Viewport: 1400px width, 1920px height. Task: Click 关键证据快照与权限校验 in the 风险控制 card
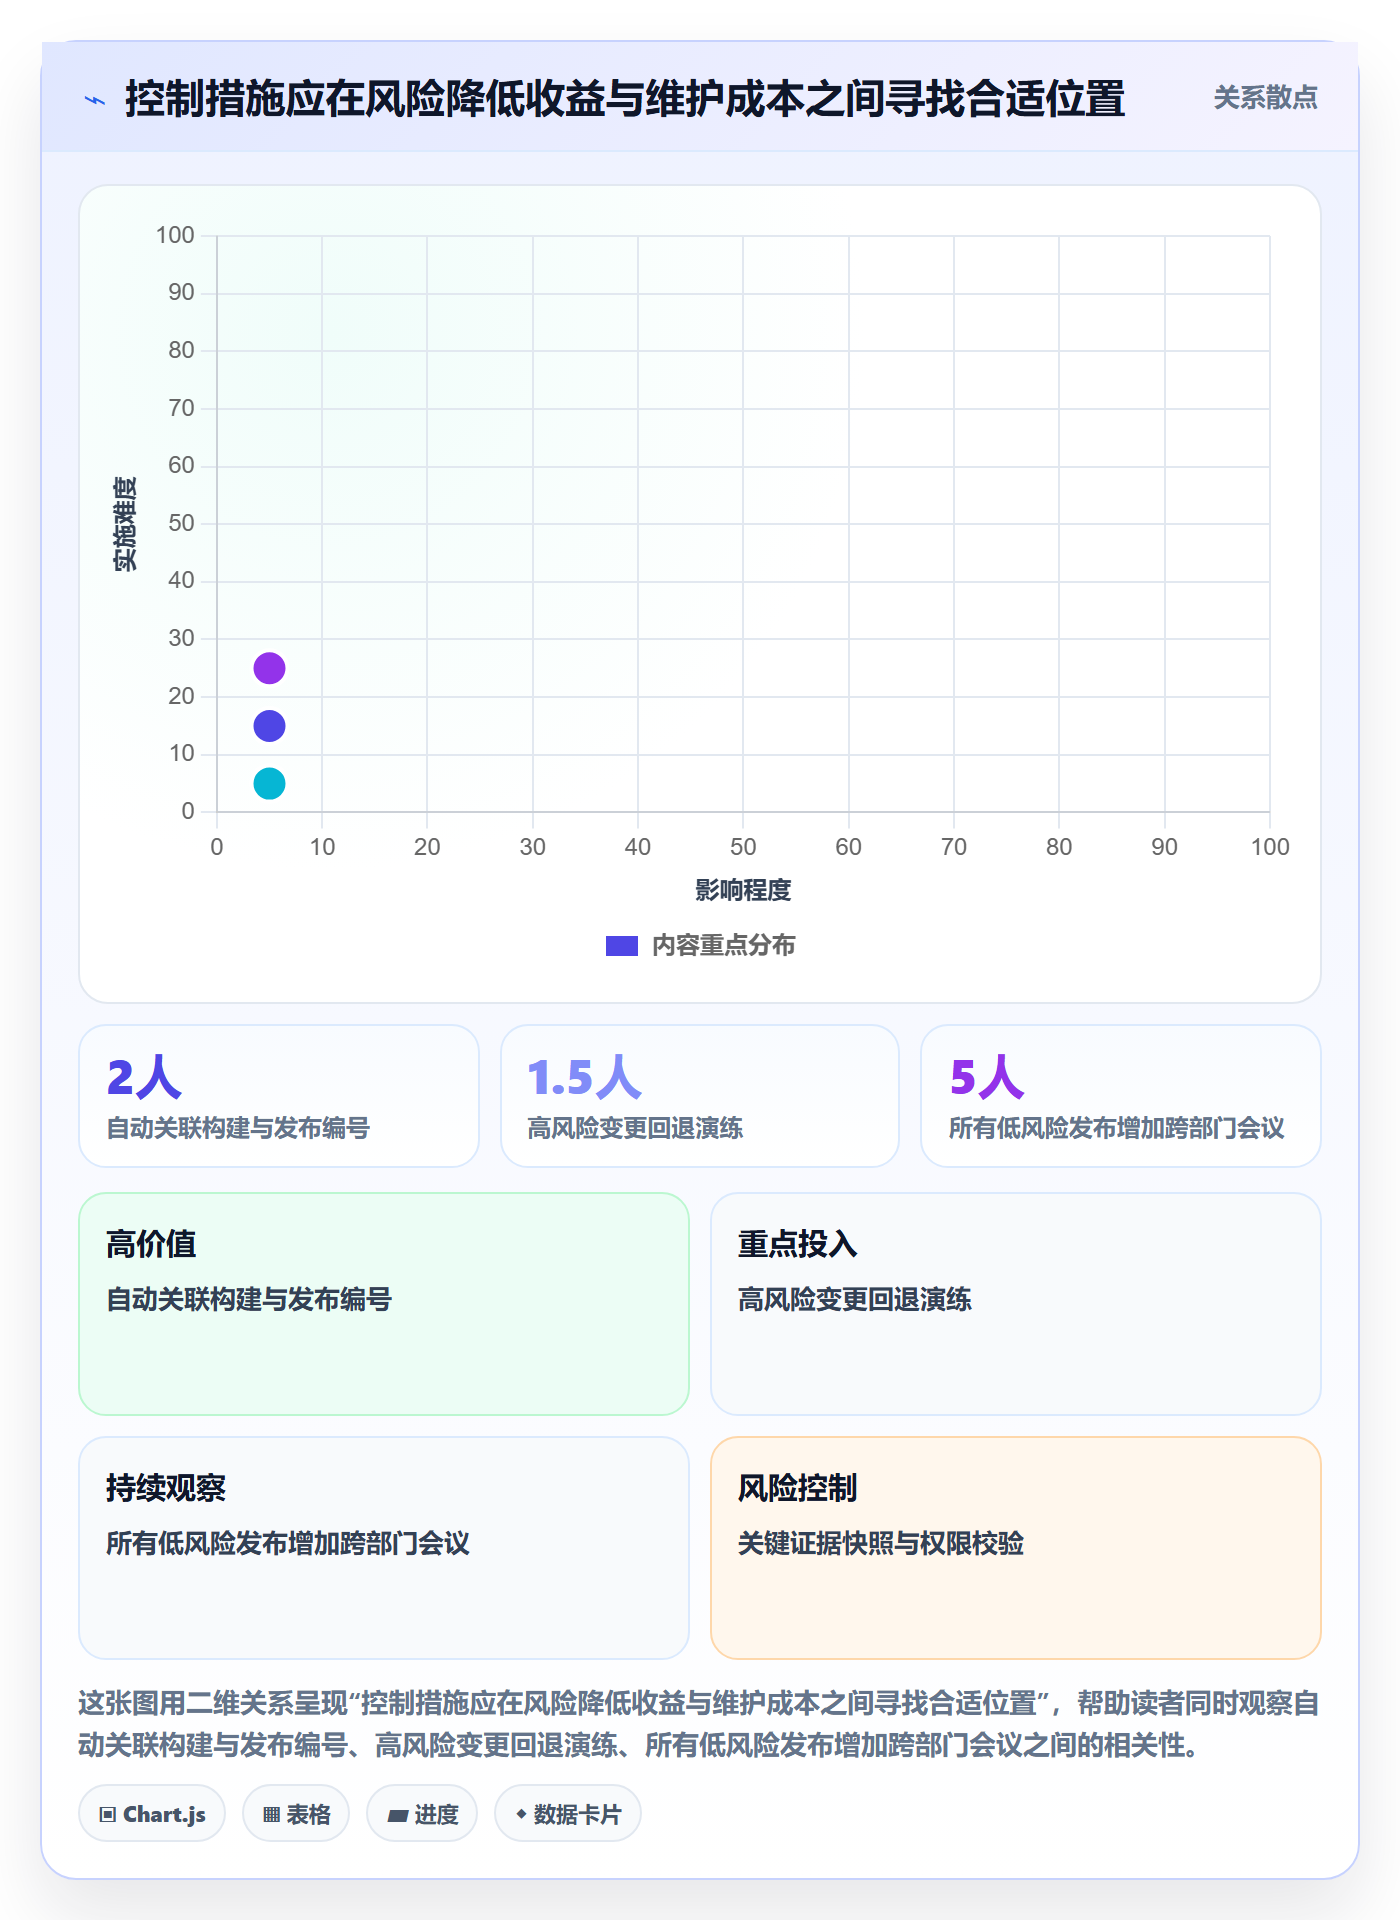click(x=881, y=1543)
